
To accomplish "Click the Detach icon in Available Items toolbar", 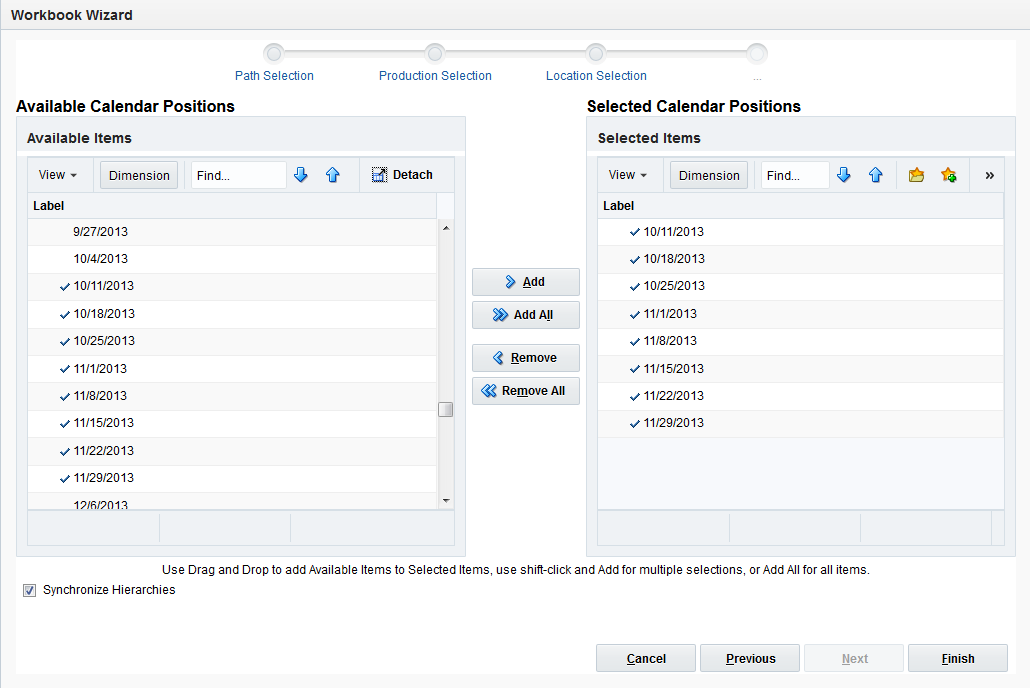I will tap(380, 175).
